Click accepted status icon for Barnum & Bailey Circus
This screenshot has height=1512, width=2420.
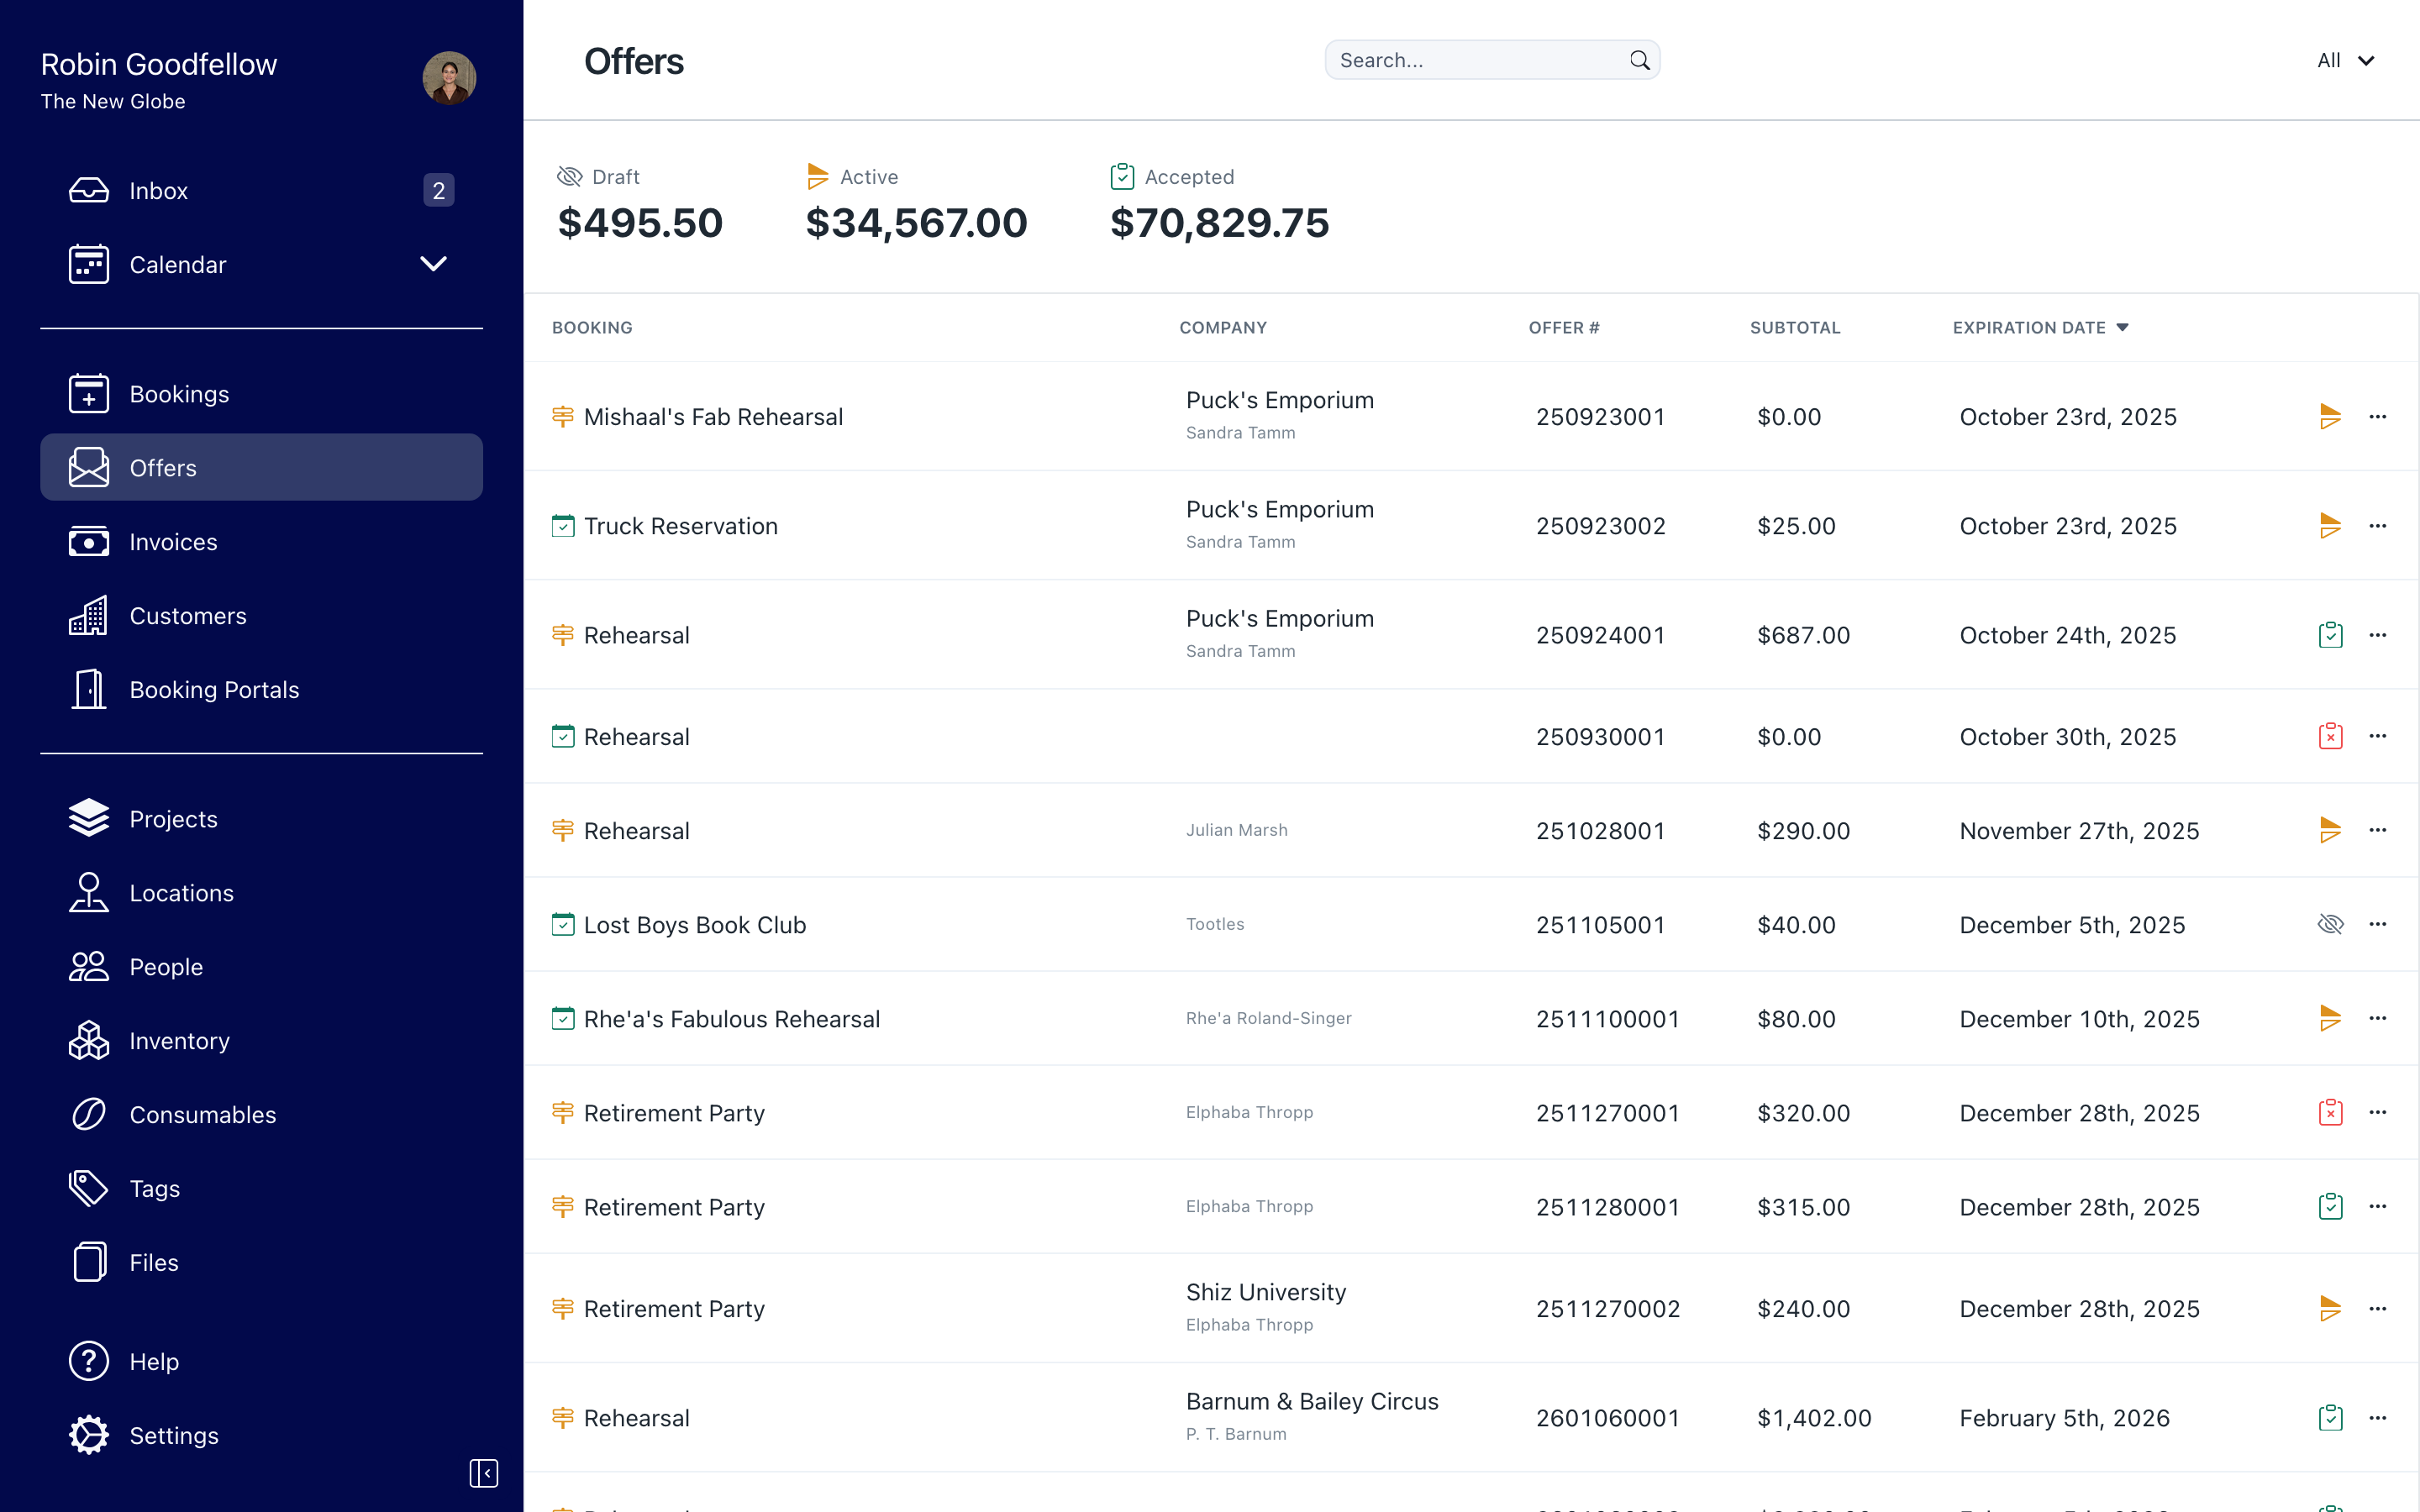2331,1417
